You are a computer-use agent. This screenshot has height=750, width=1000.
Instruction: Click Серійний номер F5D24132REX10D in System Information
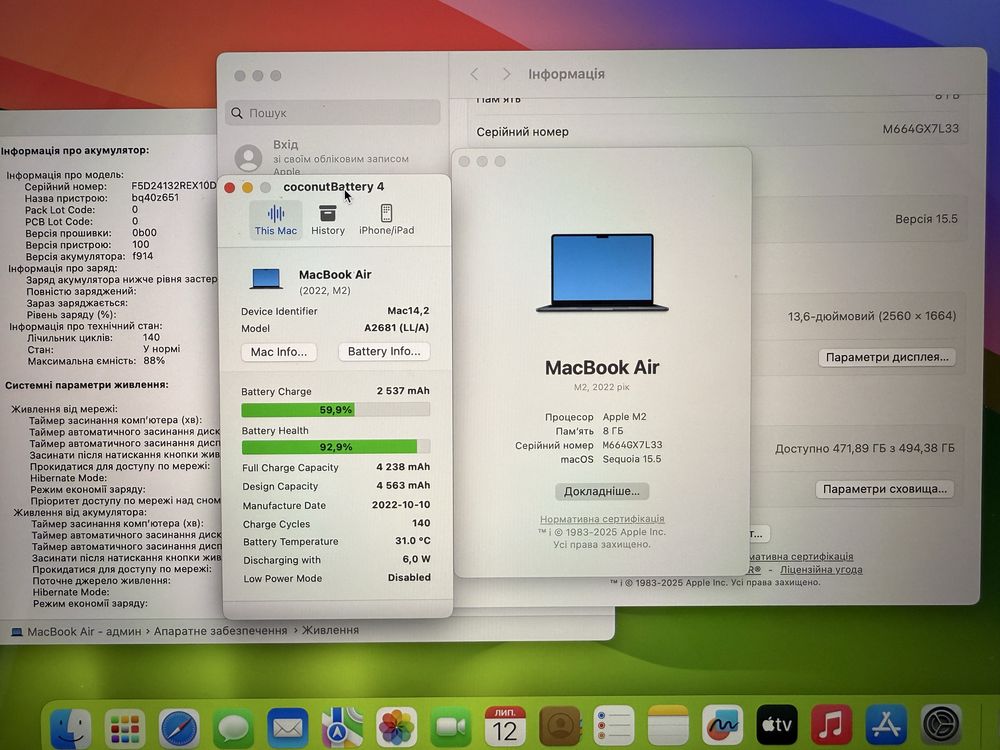click(121, 186)
